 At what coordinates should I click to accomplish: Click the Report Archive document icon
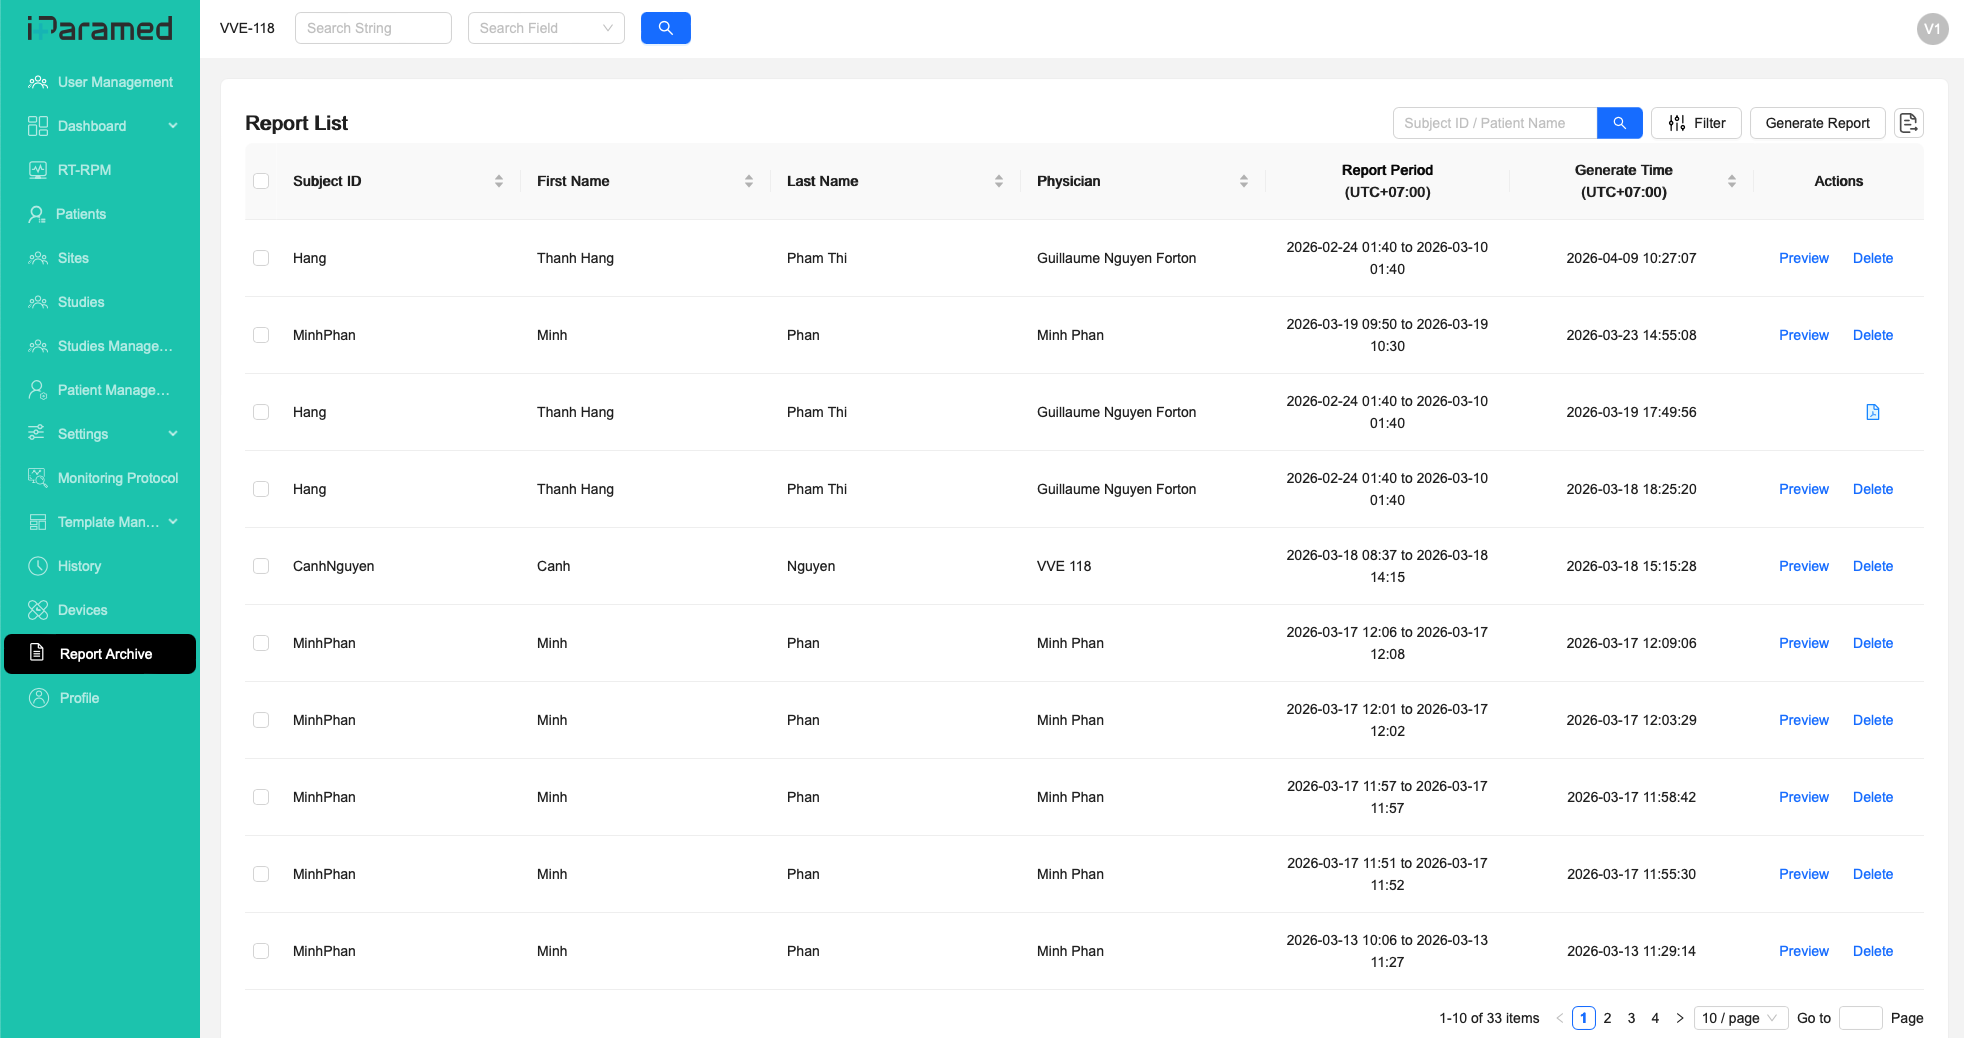(x=37, y=653)
